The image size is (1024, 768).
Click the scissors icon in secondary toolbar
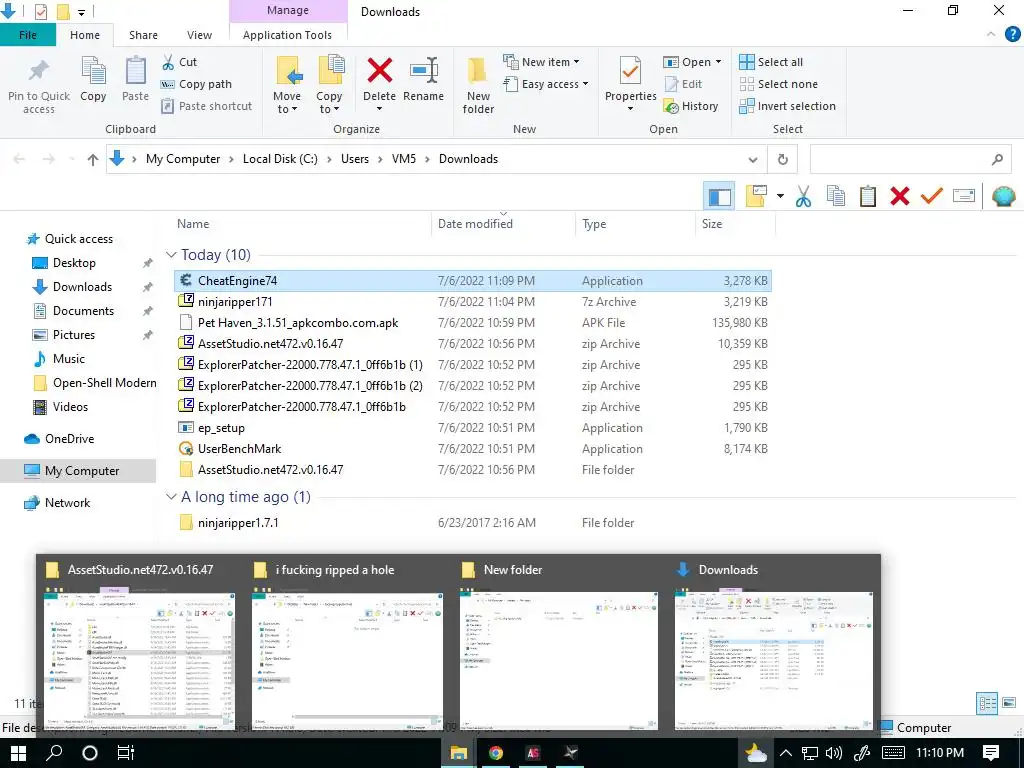point(803,196)
